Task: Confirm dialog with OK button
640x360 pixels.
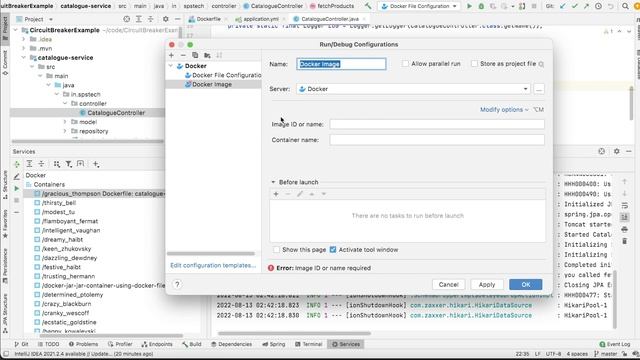Action: (526, 284)
